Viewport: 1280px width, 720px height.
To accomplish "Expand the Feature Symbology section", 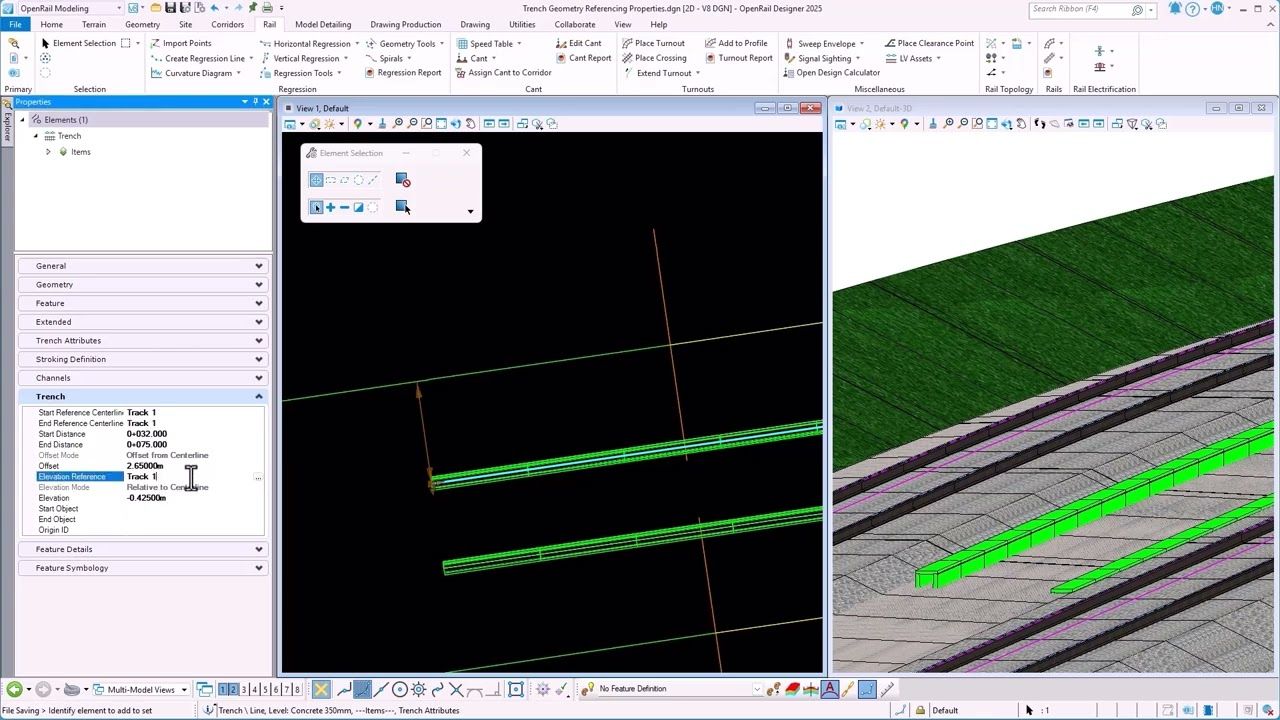I will pyautogui.click(x=142, y=568).
